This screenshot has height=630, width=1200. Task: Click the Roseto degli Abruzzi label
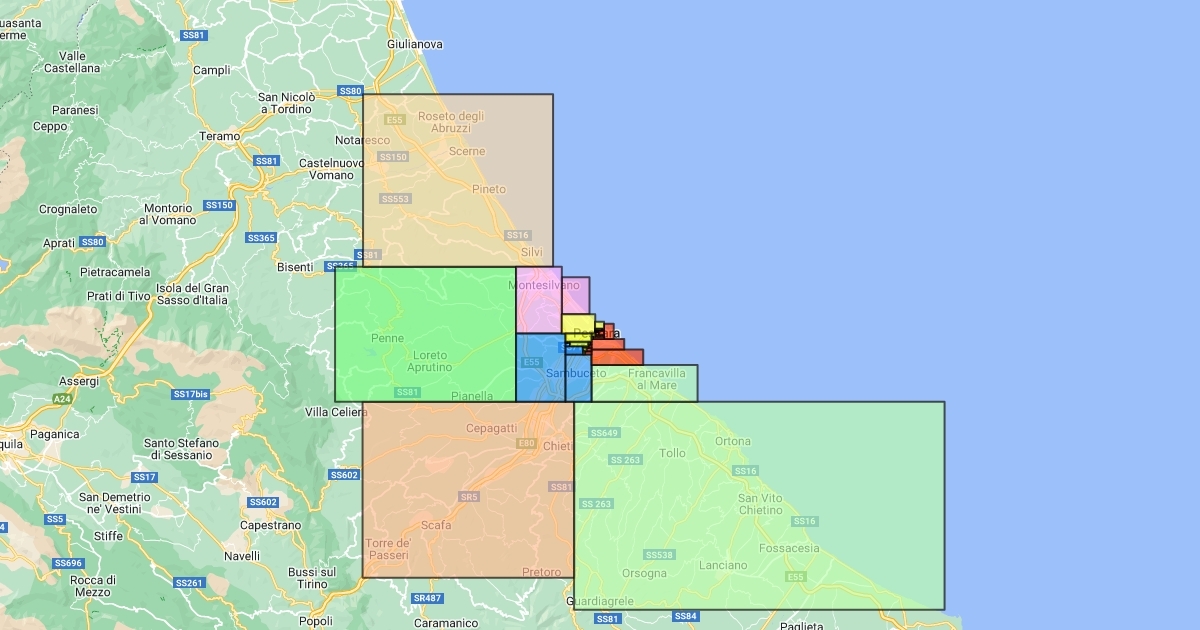coord(451,122)
